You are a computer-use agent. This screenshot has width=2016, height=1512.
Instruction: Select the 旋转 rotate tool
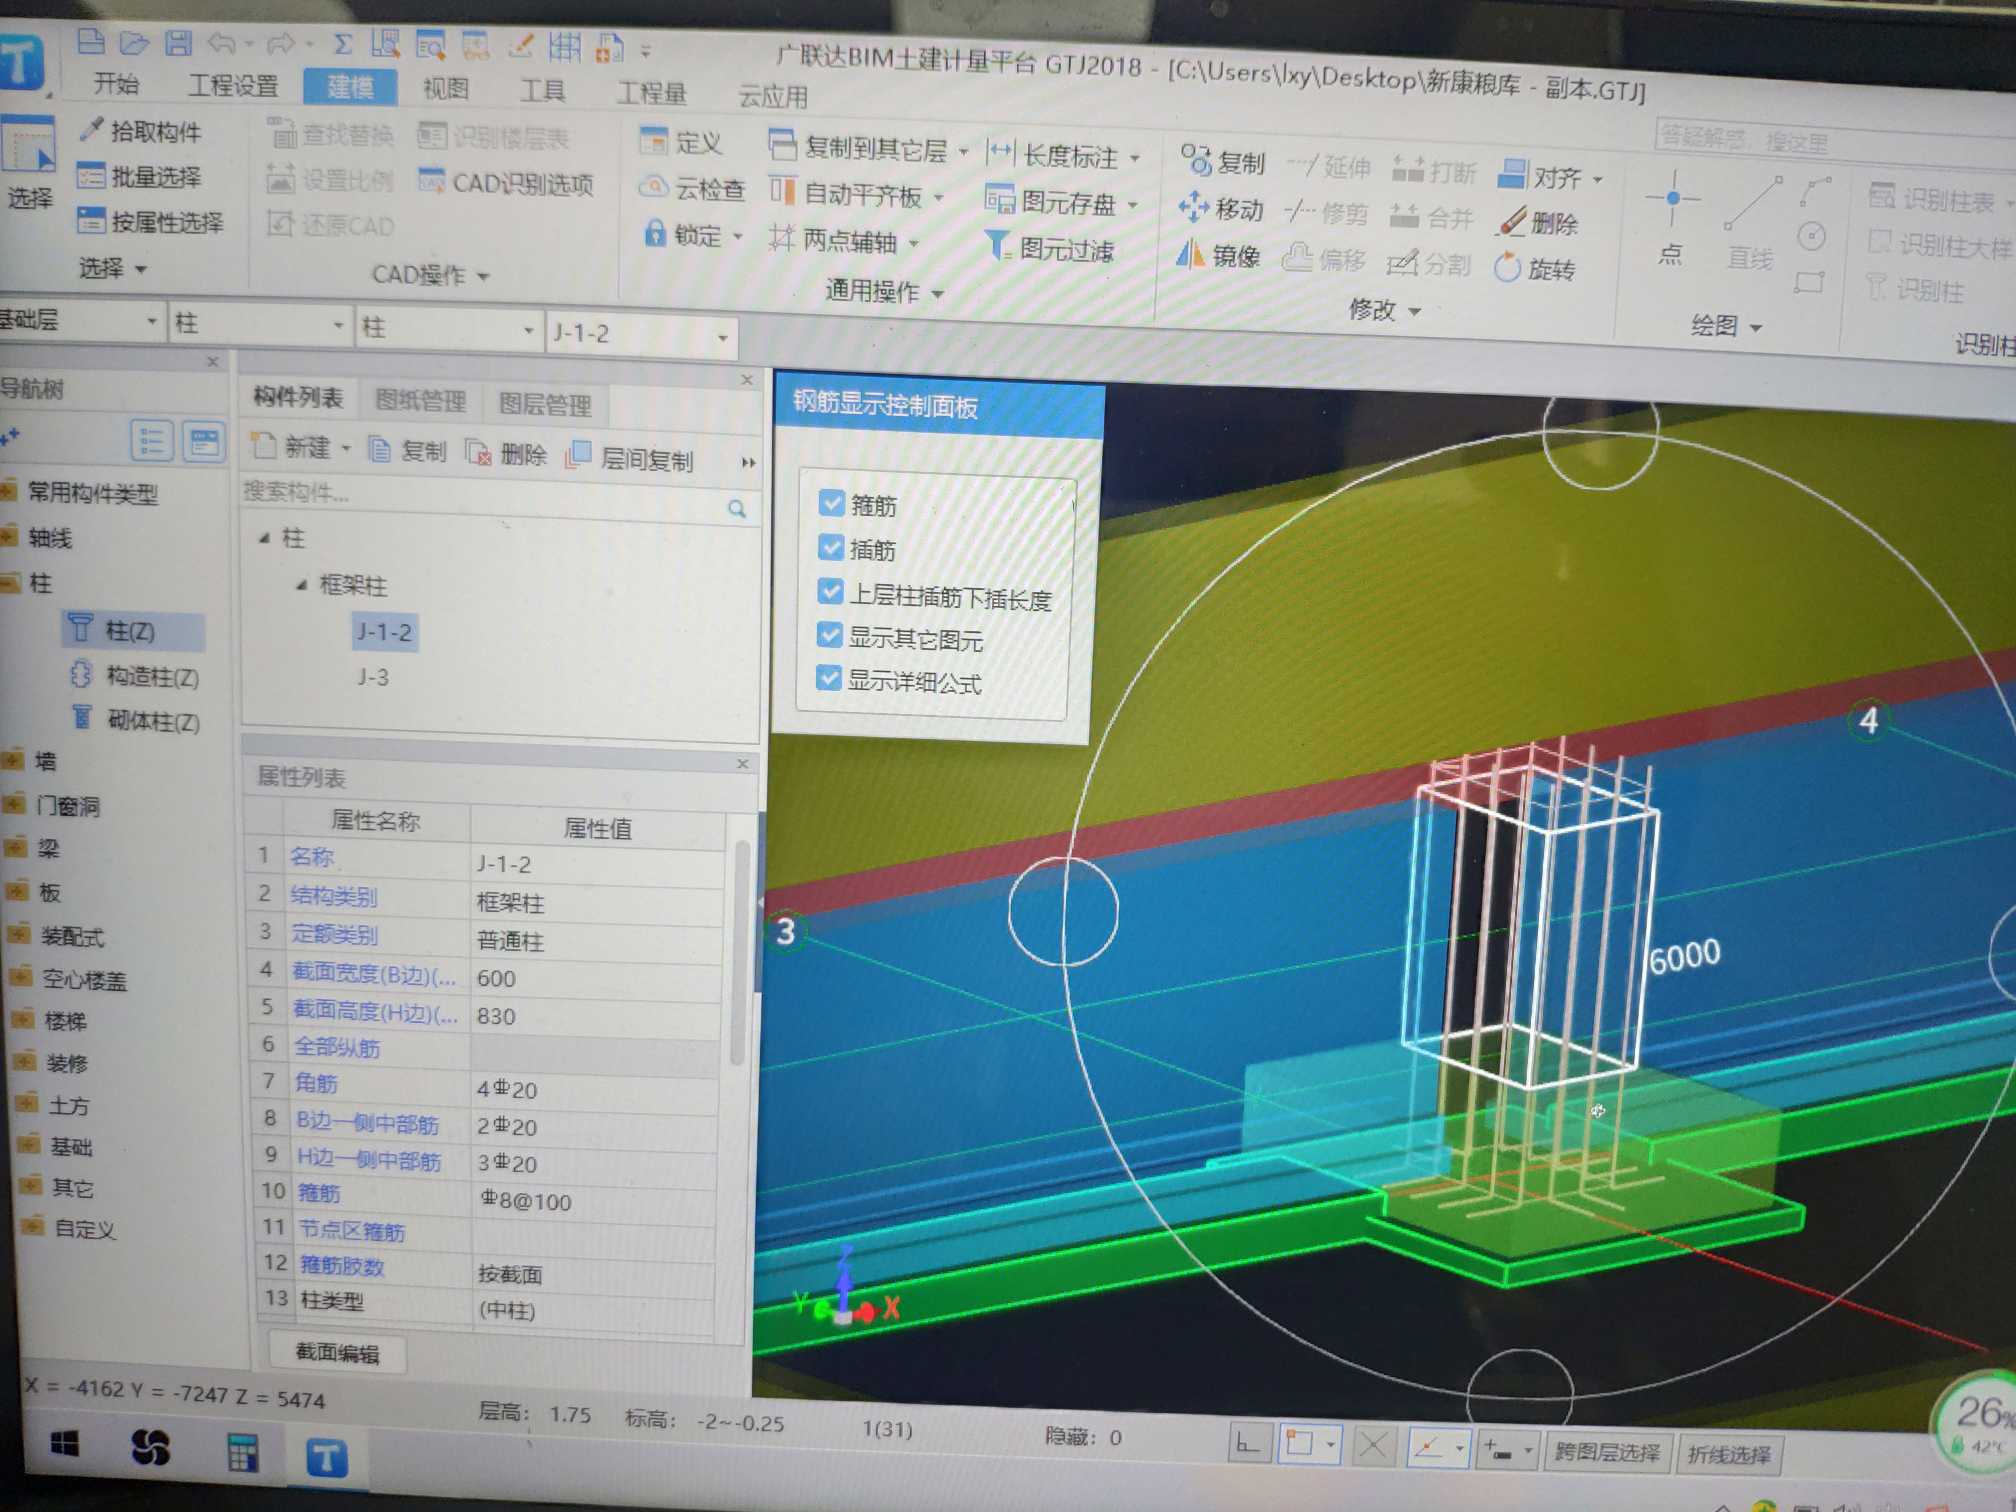tap(1535, 268)
